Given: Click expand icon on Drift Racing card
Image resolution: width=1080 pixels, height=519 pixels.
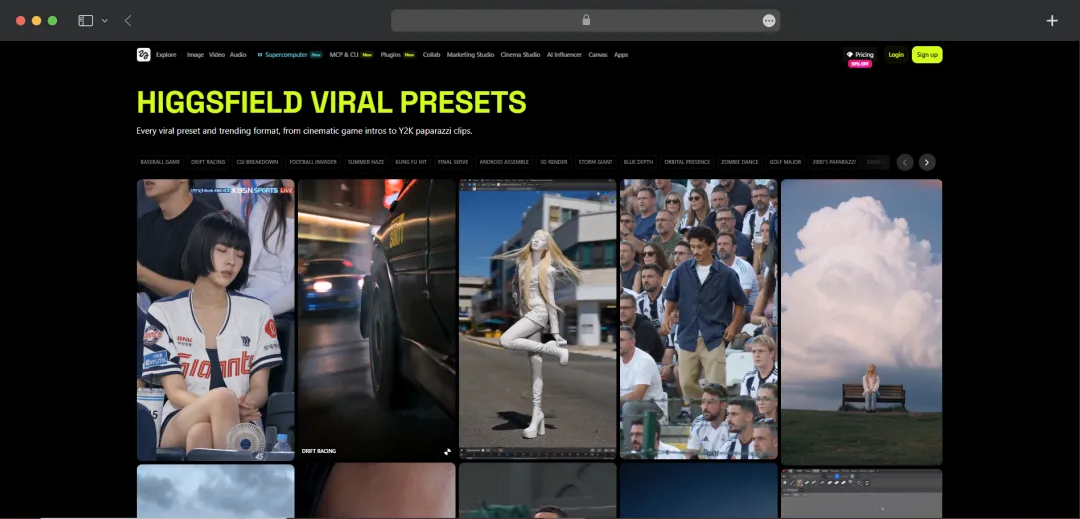Looking at the screenshot, I should [448, 452].
